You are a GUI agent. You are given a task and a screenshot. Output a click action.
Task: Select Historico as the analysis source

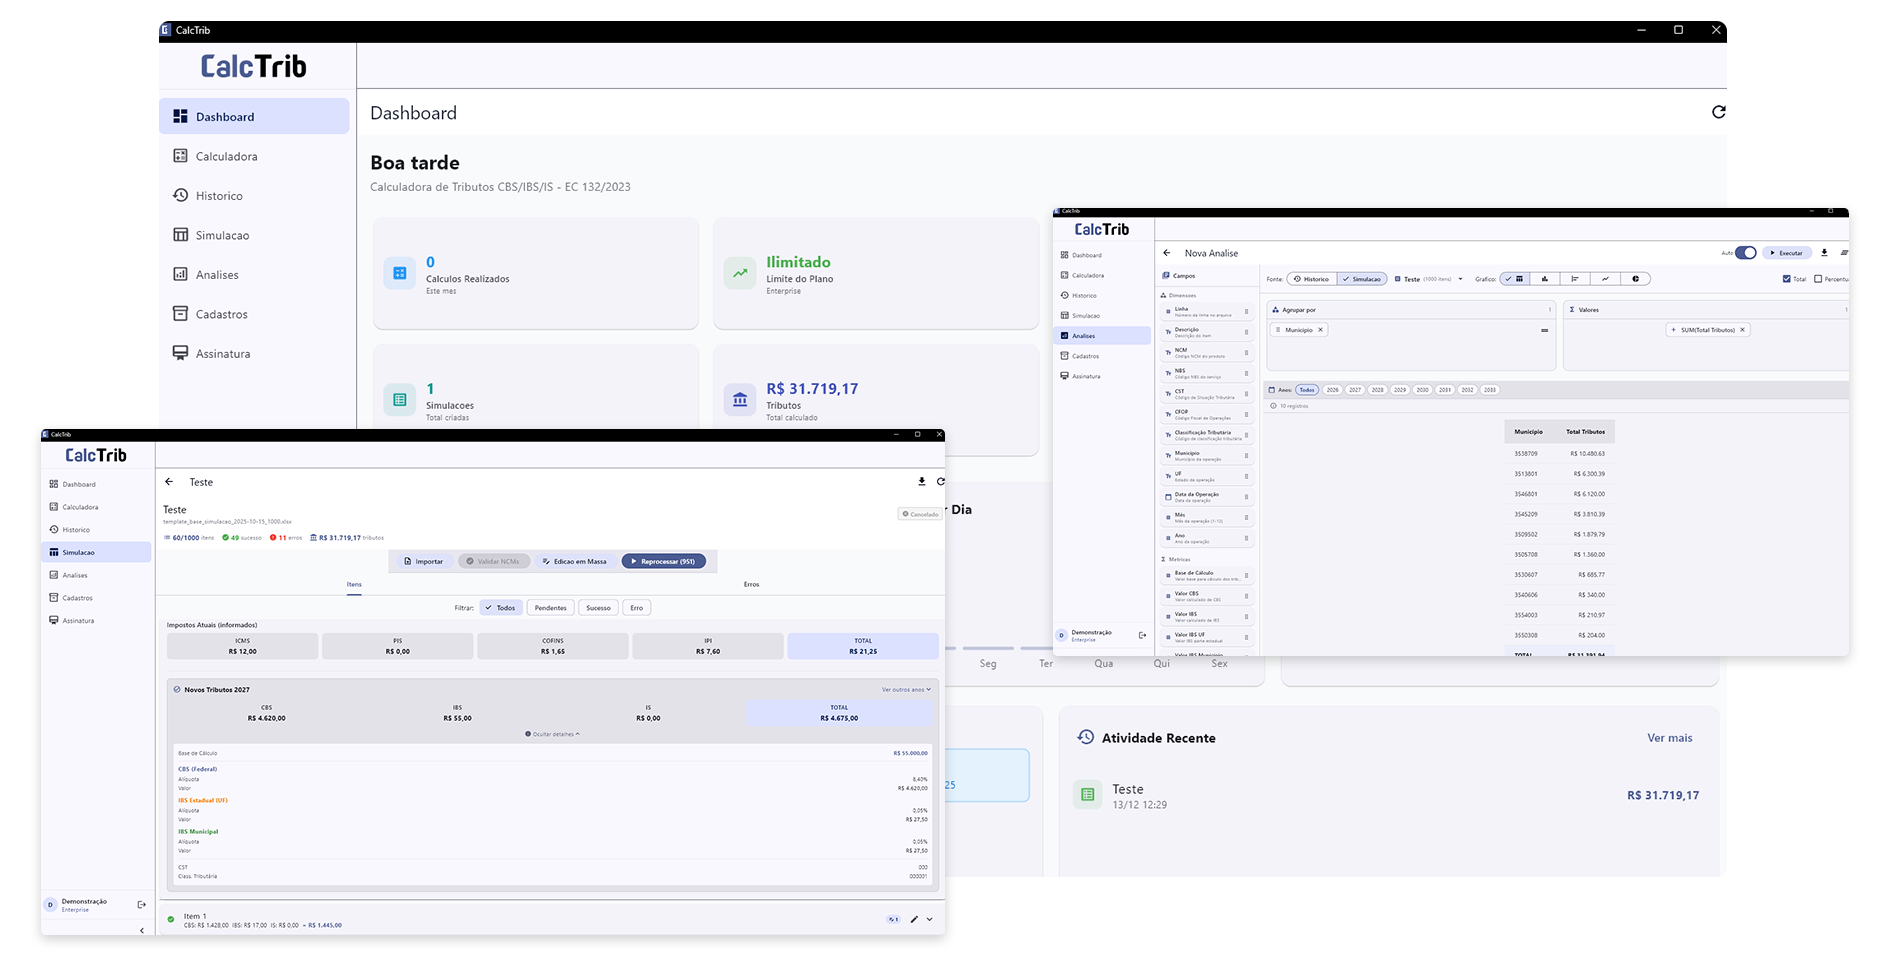pos(1312,279)
